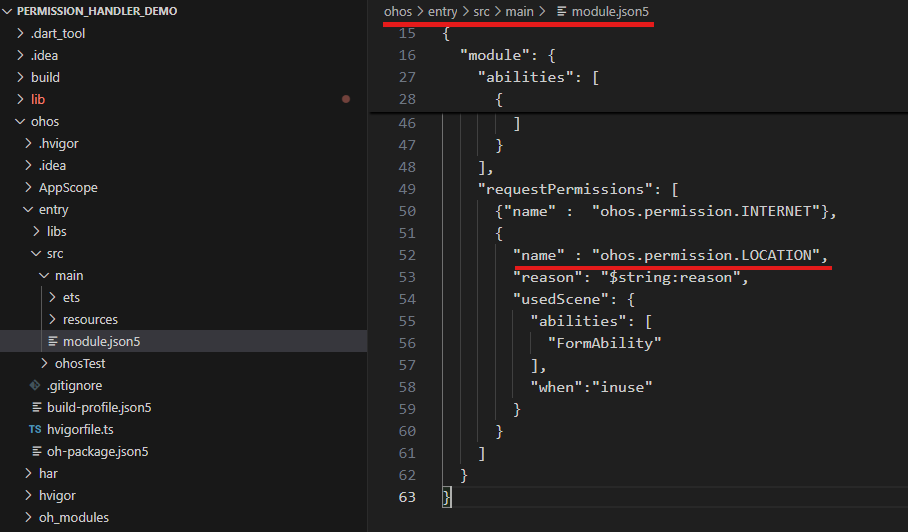Image resolution: width=908 pixels, height=532 pixels.
Task: Expand the resources folder chevron
Action: point(53,320)
